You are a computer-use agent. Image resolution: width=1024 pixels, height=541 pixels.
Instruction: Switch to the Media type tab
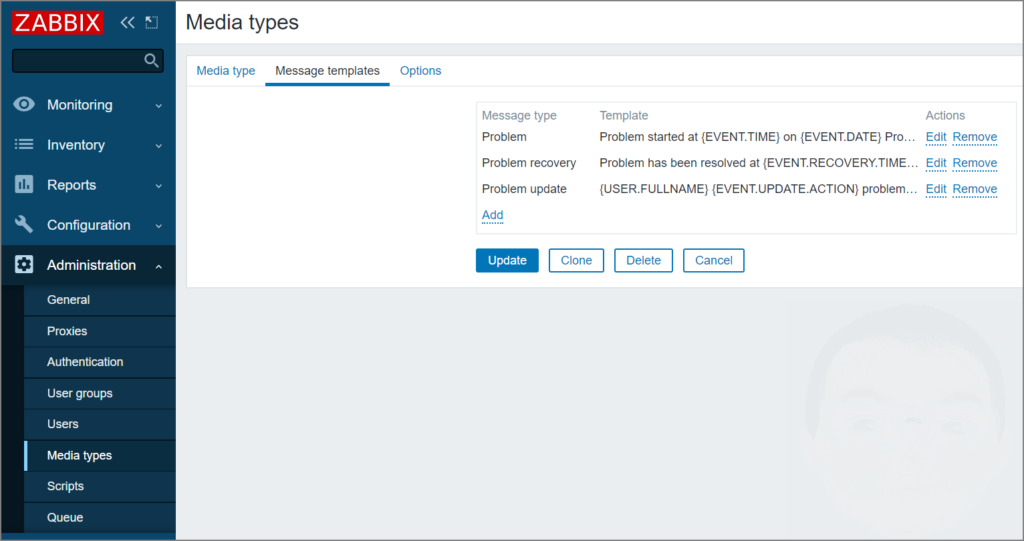coord(226,71)
